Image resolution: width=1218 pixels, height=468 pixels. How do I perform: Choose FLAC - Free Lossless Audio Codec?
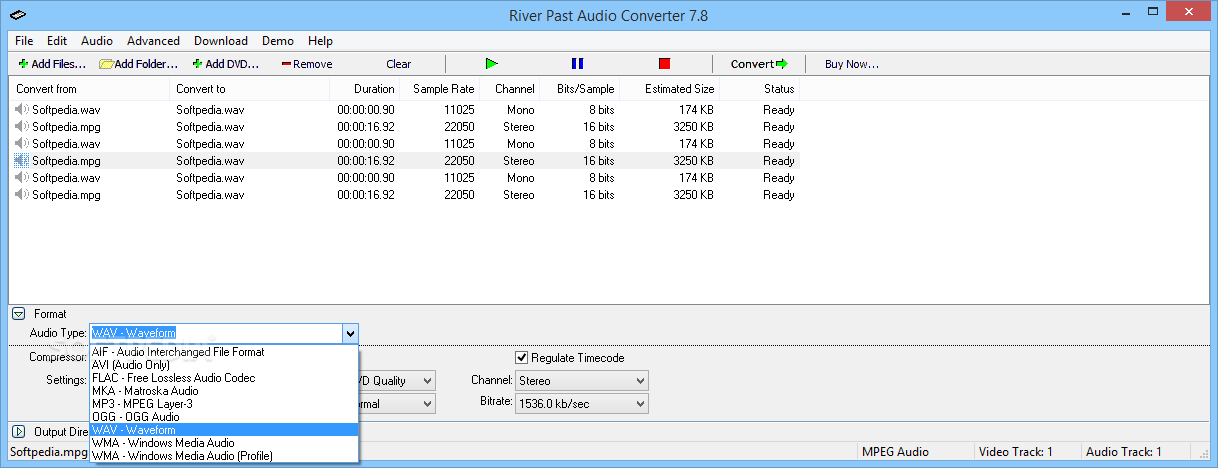223,378
